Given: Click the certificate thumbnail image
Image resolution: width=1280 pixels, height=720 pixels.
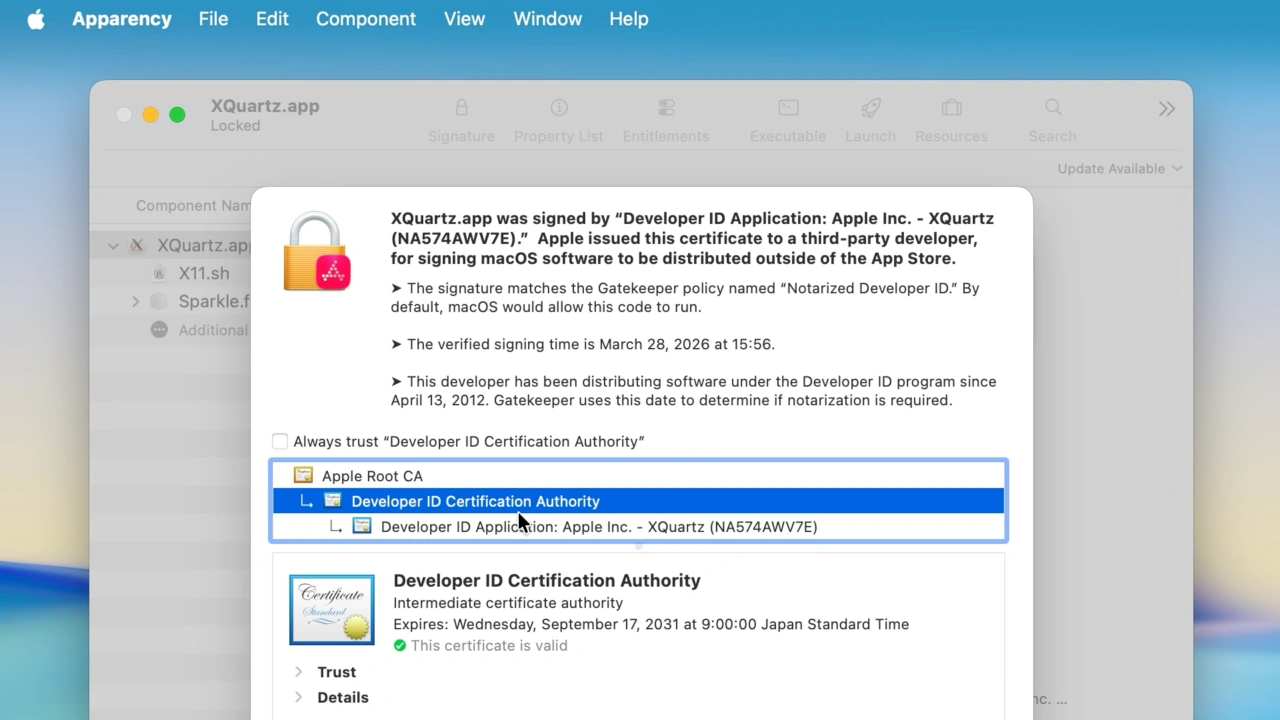Looking at the screenshot, I should (331, 609).
